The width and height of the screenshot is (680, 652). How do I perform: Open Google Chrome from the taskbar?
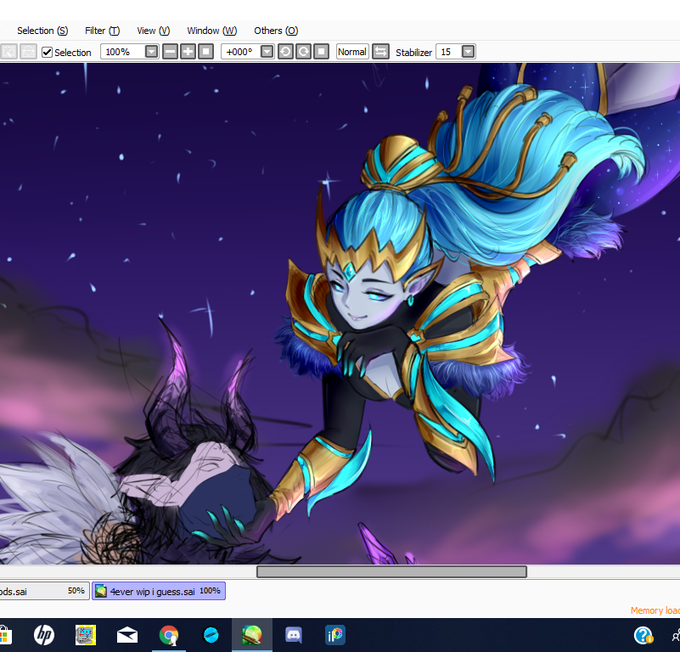(x=169, y=636)
